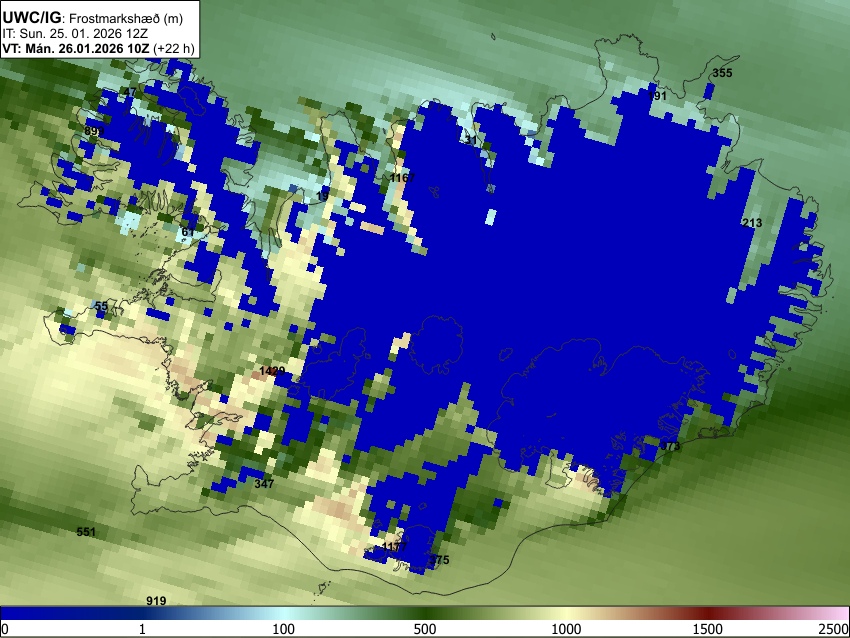Screen dimensions: 850x638
Task: Select the 1177 value label
Action: coord(394,546)
